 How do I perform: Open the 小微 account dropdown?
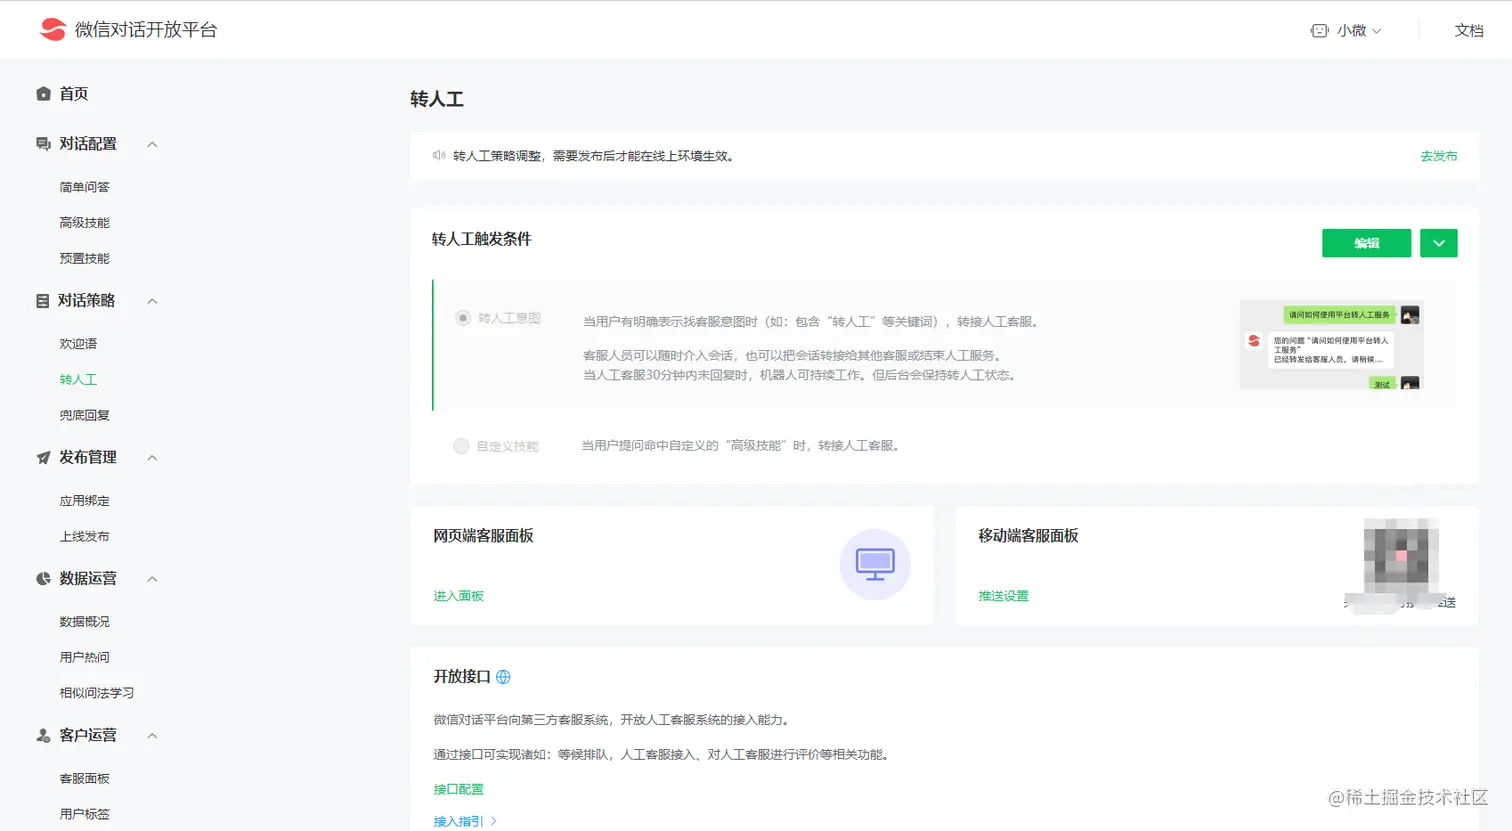pyautogui.click(x=1349, y=30)
